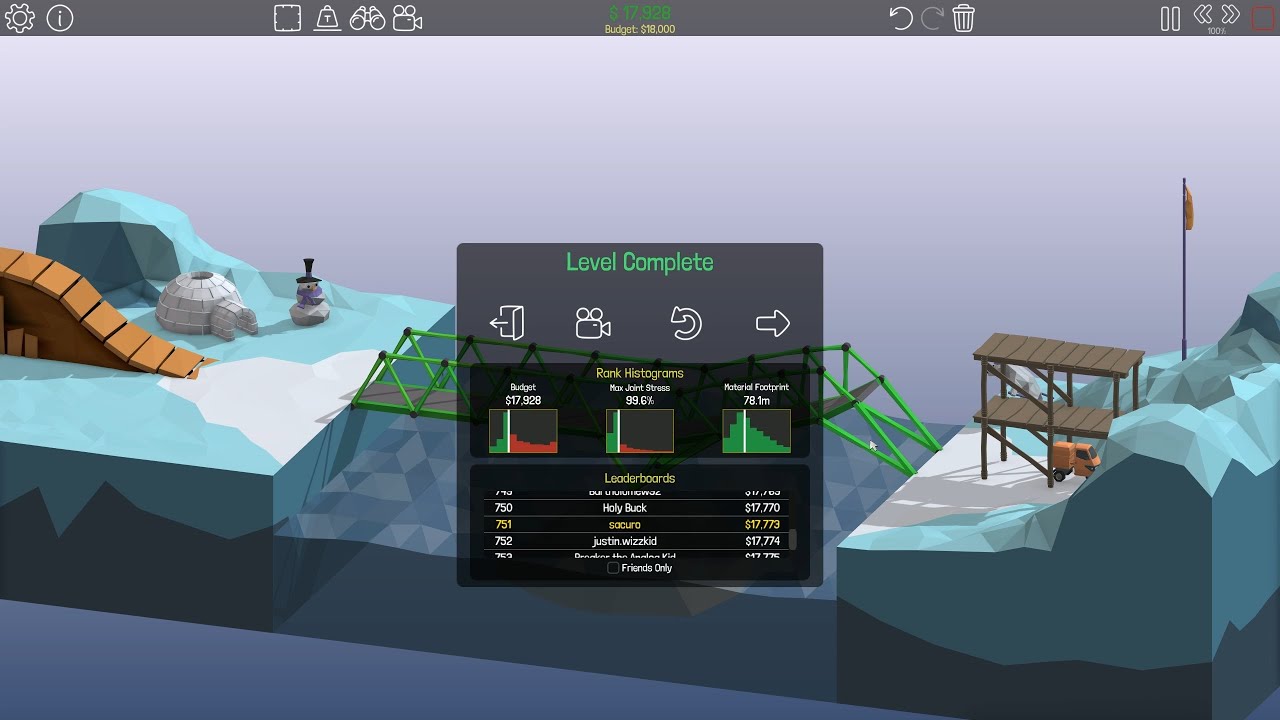Go to next level arrow
The height and width of the screenshot is (720, 1280).
tap(772, 323)
